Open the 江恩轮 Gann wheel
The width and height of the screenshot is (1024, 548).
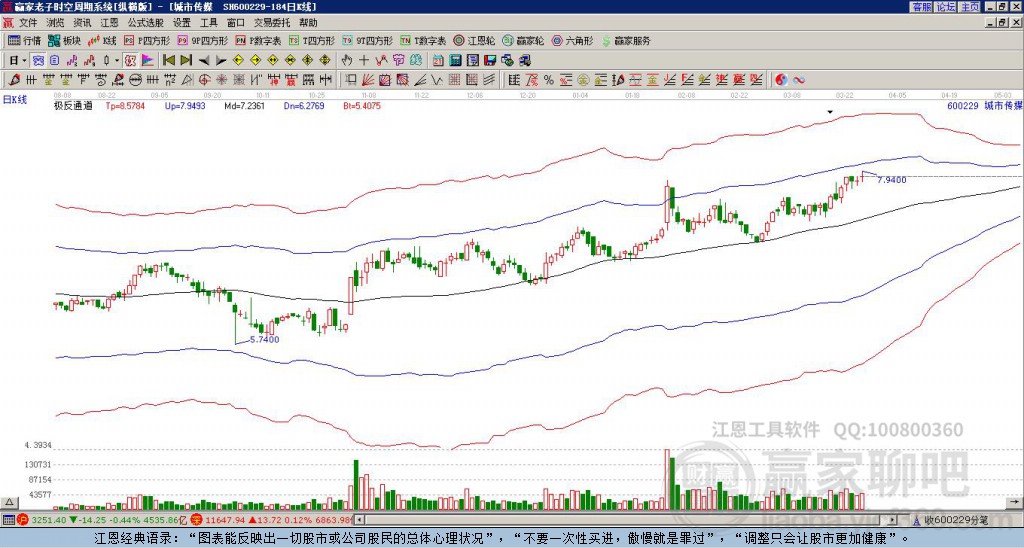(x=475, y=40)
